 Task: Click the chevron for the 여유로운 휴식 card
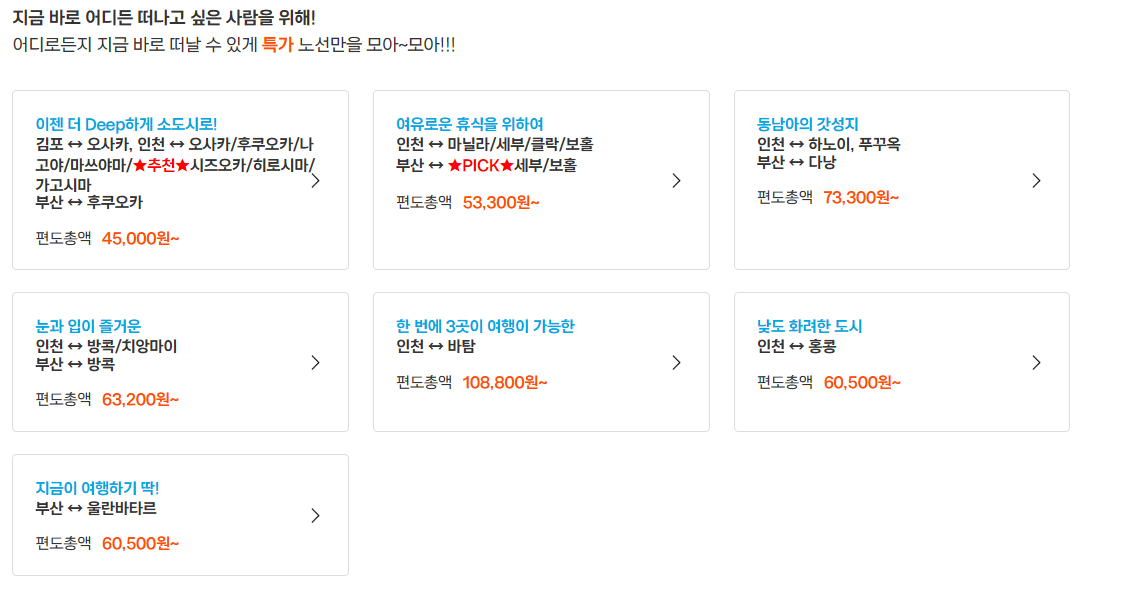tap(677, 180)
